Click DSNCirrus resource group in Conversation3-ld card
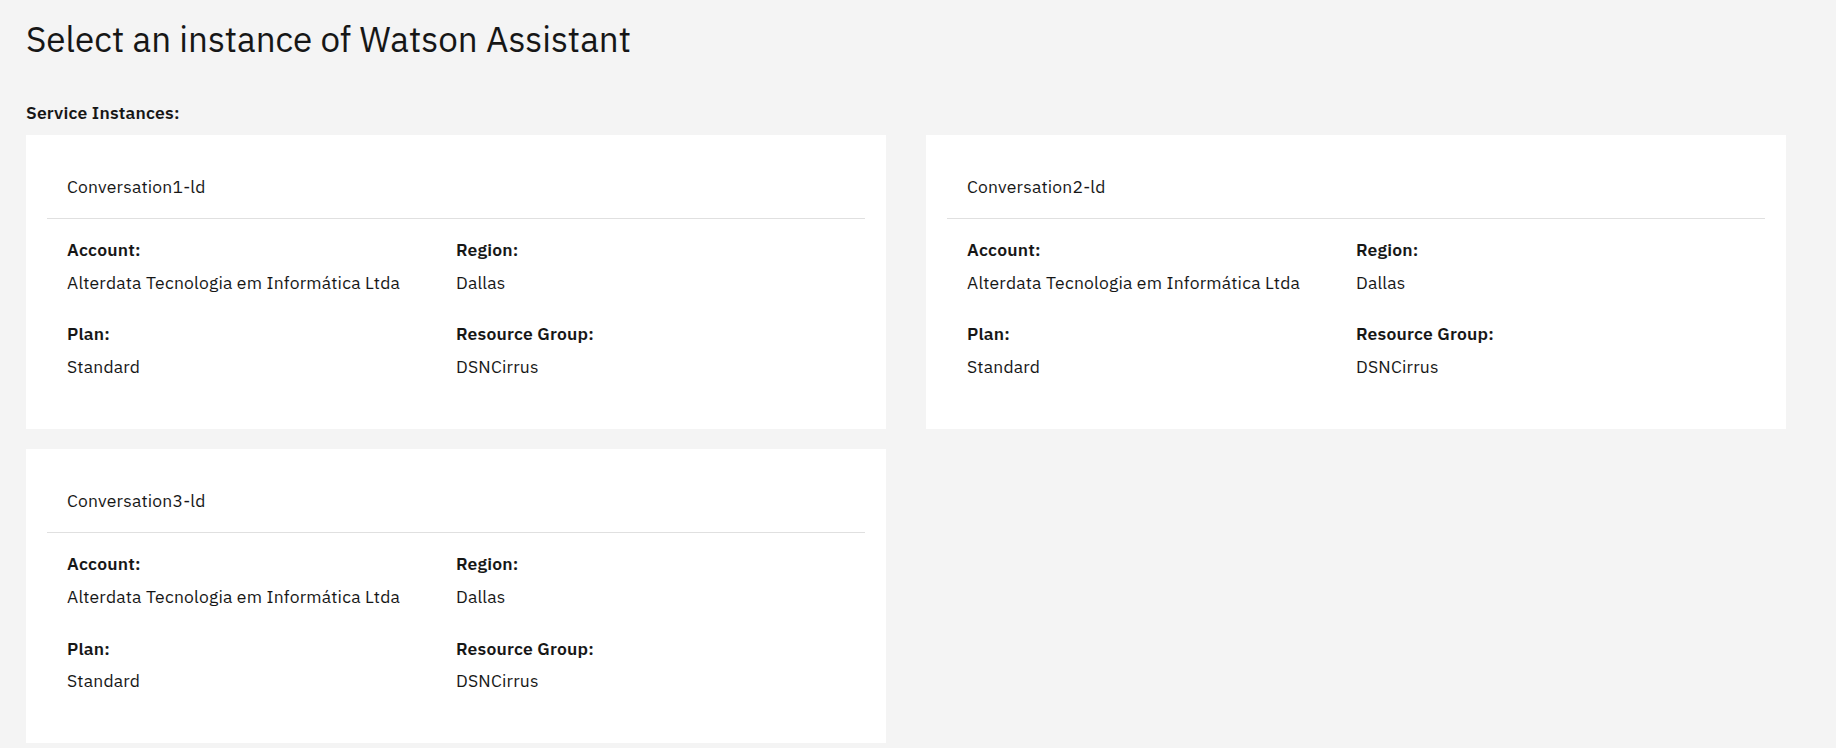The image size is (1836, 748). pyautogui.click(x=497, y=681)
